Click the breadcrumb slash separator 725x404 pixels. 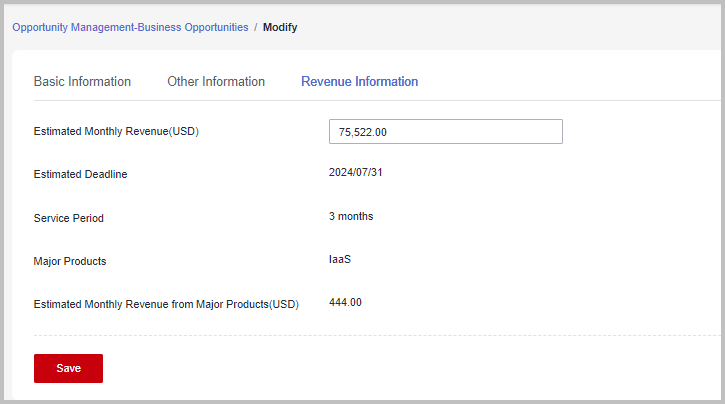pos(256,28)
